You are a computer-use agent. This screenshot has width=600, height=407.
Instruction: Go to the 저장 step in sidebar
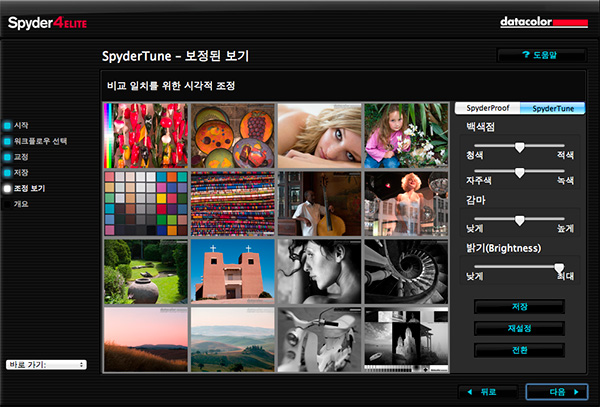coord(7,172)
